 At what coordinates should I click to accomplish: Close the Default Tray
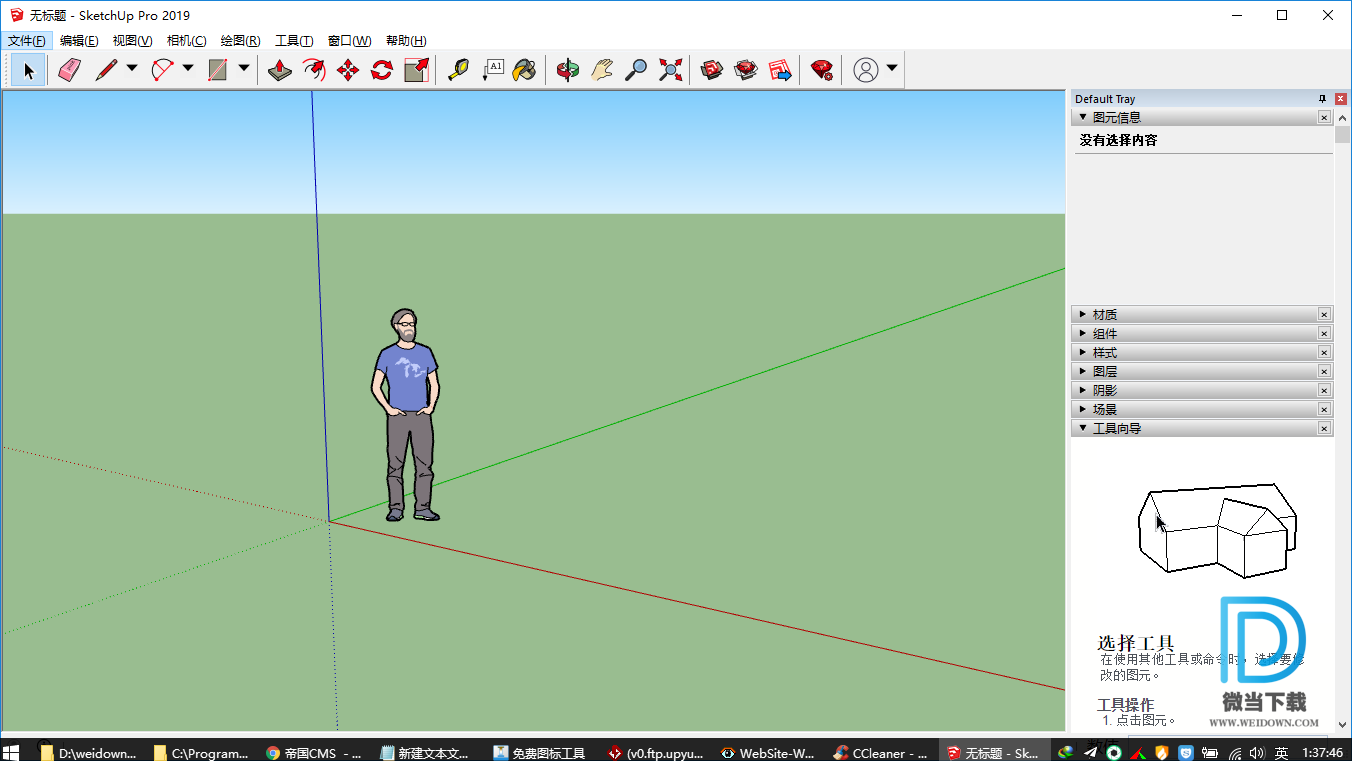click(1341, 99)
